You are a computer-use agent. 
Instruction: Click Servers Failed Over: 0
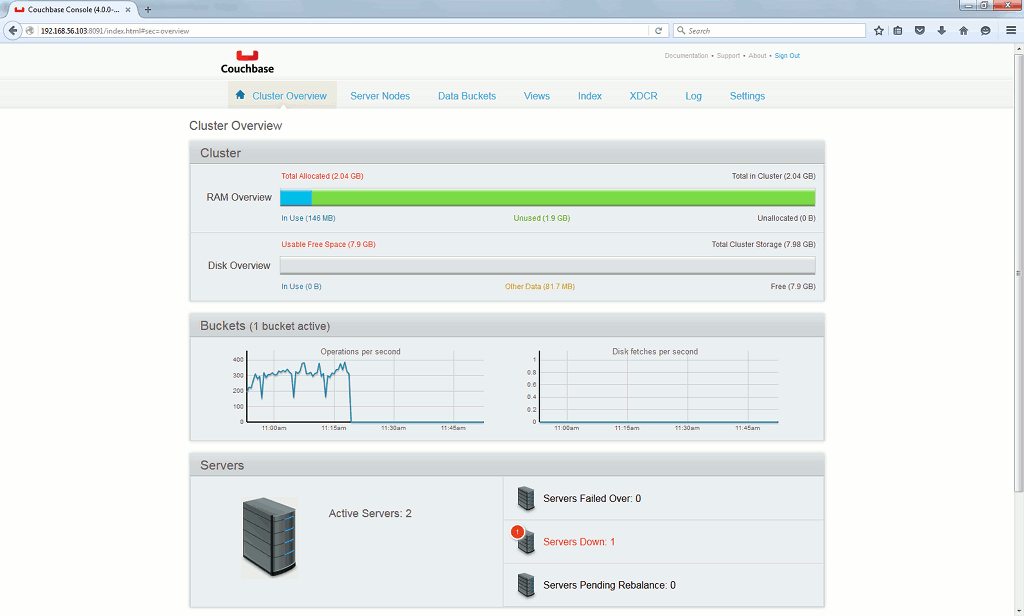tap(592, 498)
